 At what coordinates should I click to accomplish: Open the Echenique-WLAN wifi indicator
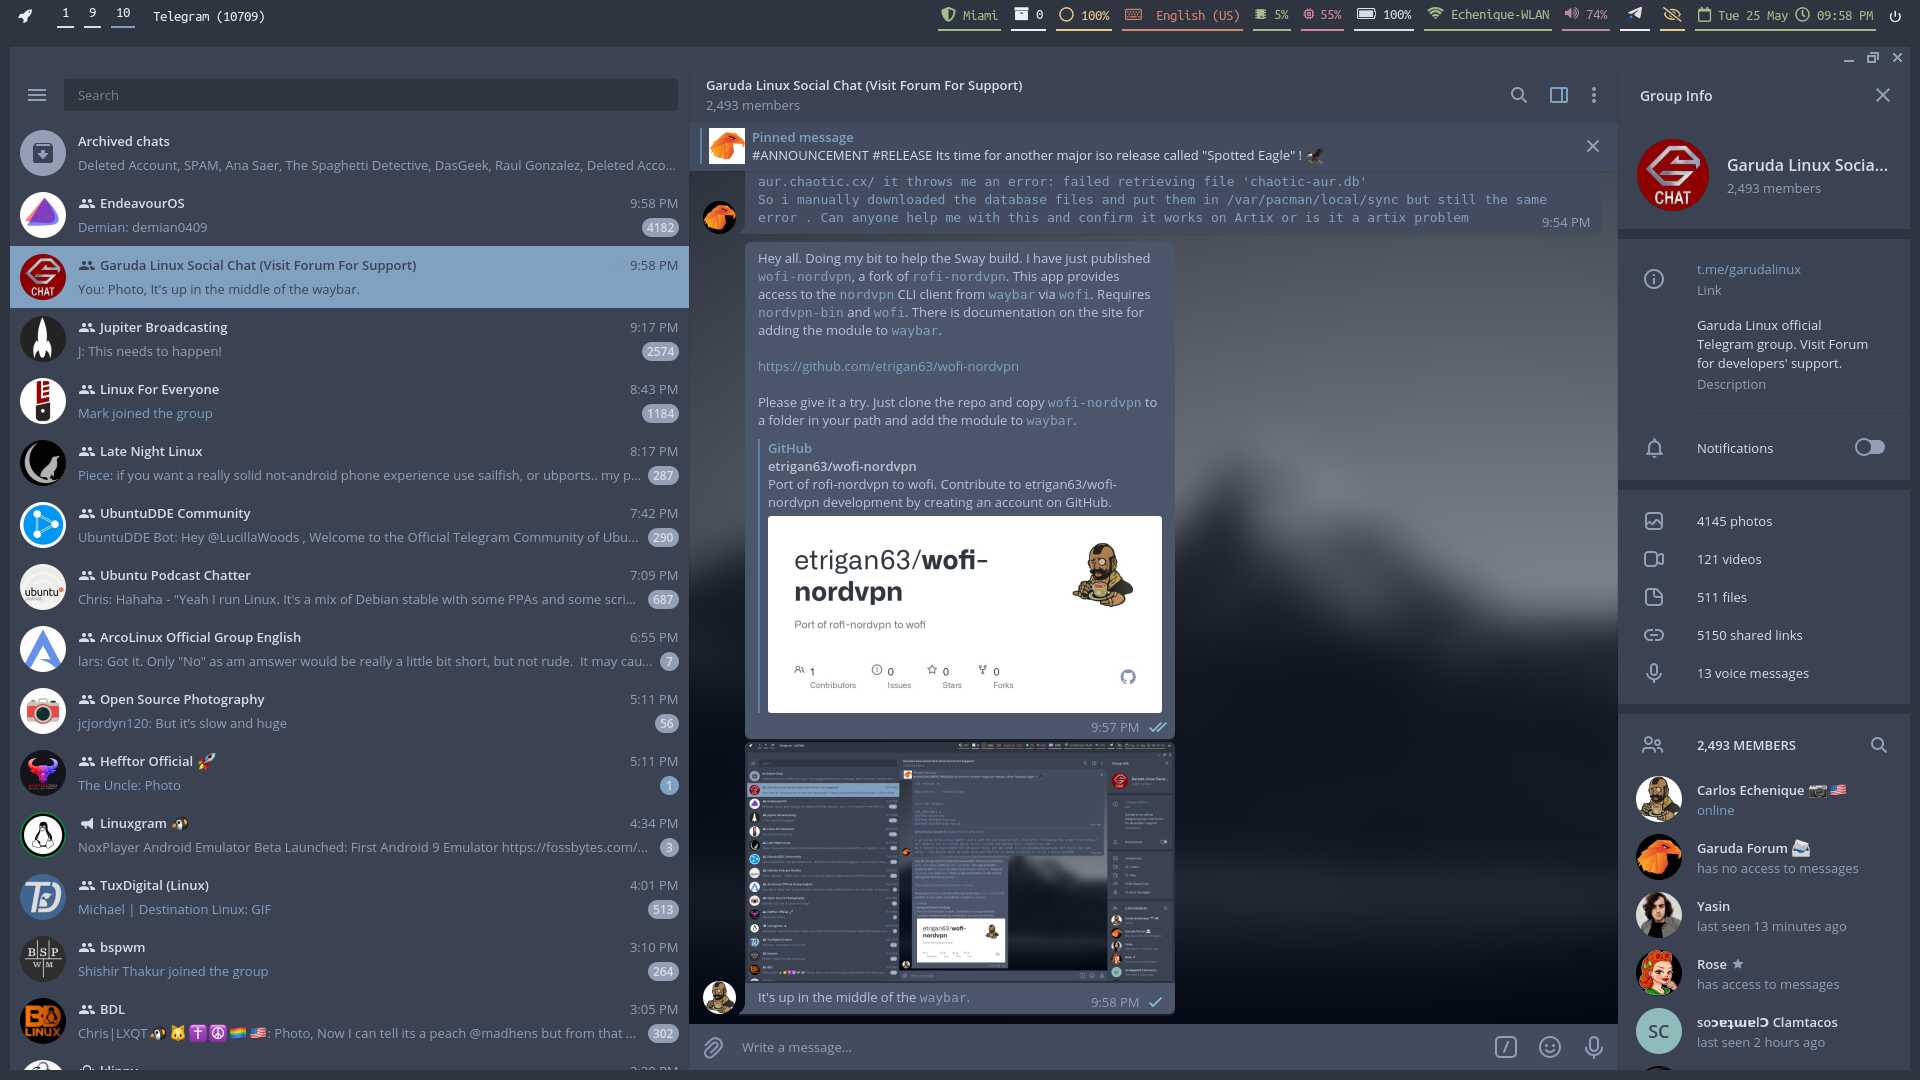coord(1488,15)
